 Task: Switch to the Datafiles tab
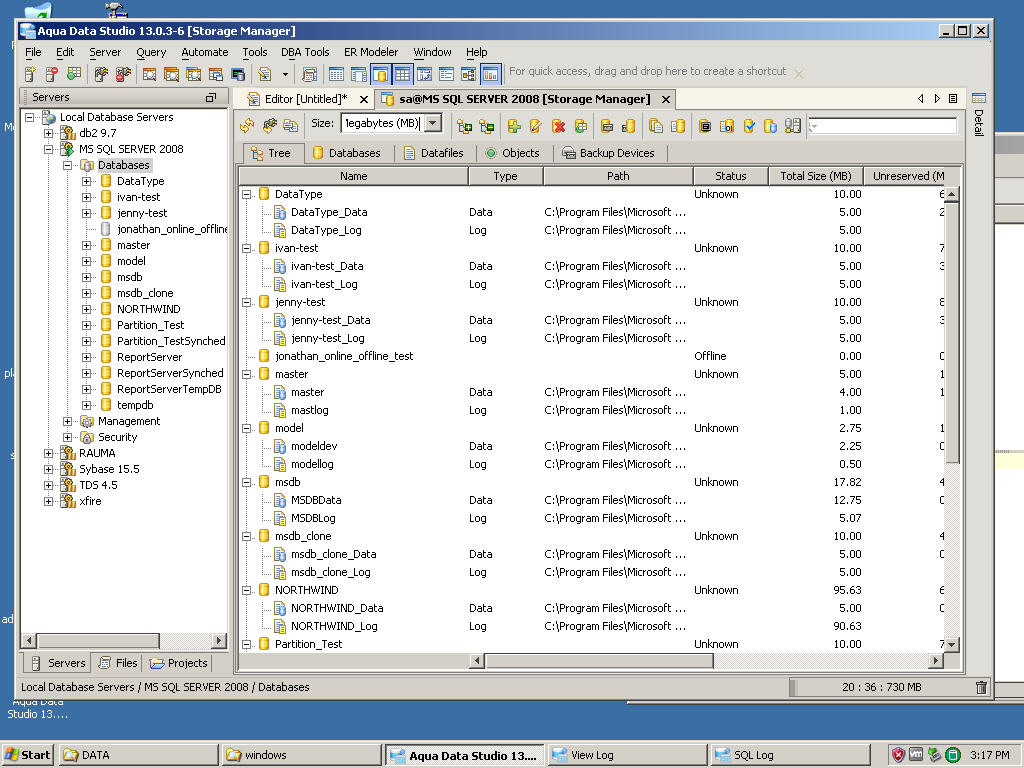tap(434, 153)
